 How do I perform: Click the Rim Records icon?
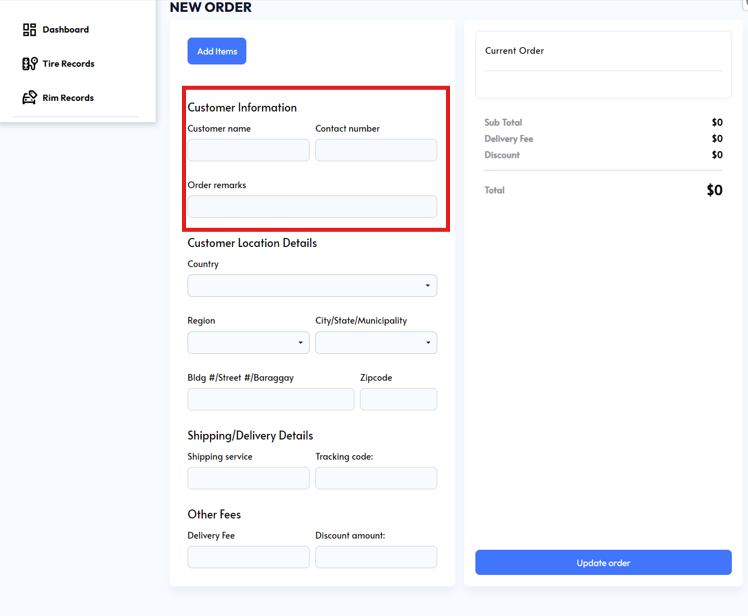[29, 98]
